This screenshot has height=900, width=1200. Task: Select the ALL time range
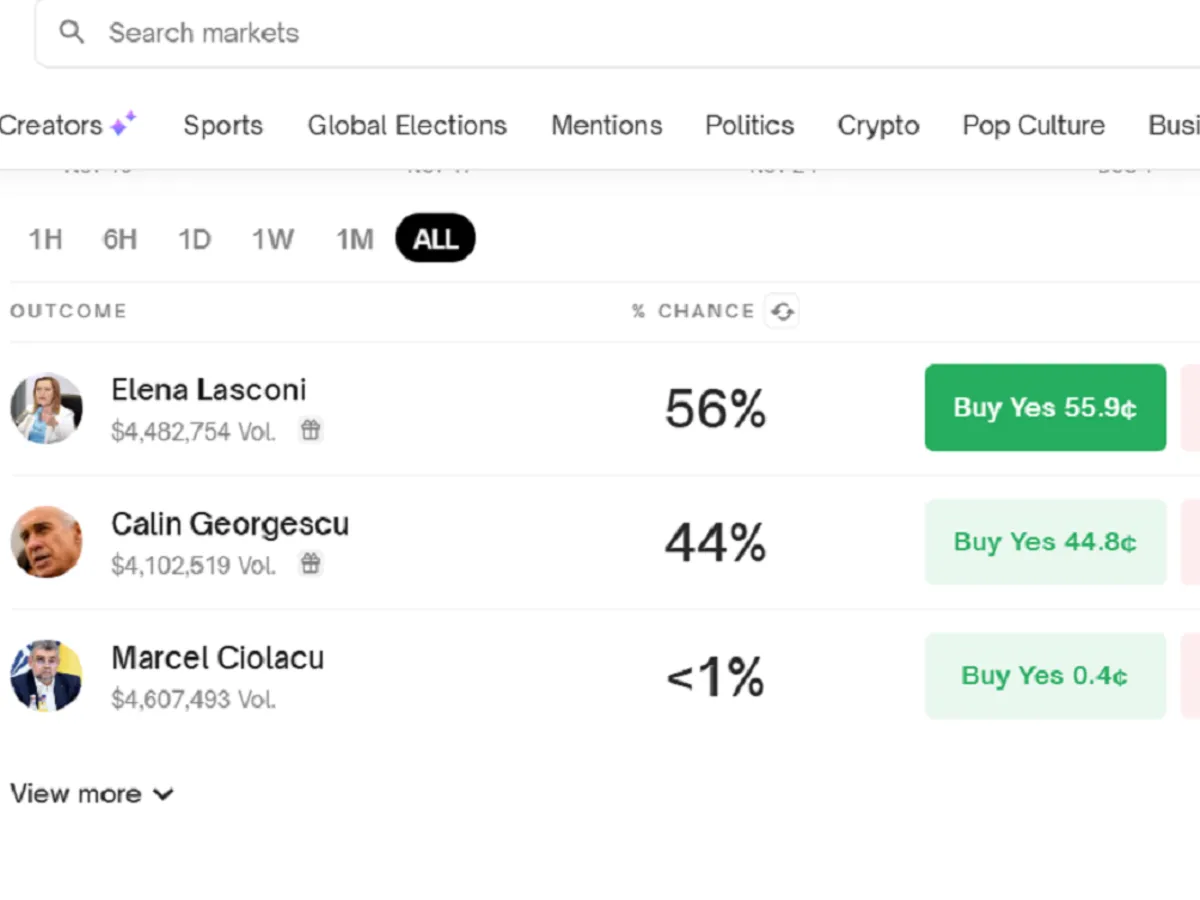coord(435,240)
